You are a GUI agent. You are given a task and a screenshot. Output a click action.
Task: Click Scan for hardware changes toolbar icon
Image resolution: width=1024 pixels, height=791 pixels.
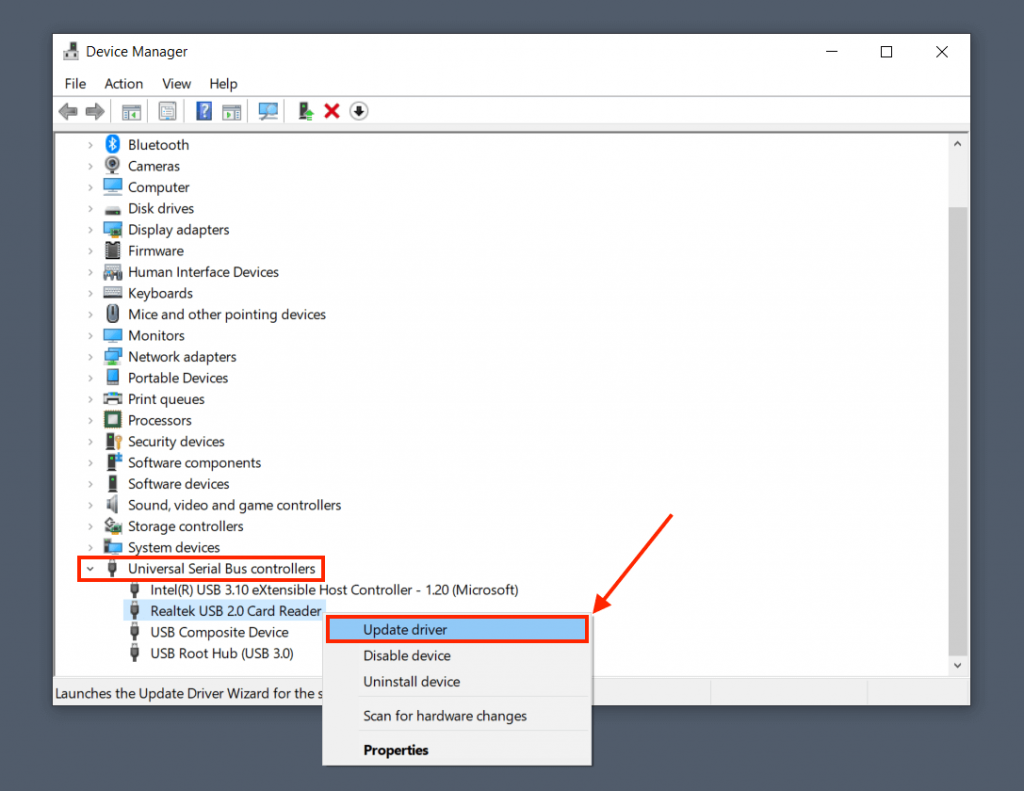click(268, 111)
